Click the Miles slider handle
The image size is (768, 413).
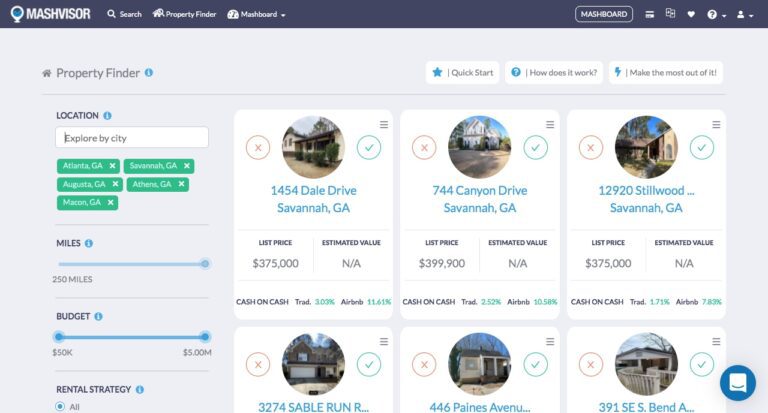(205, 264)
